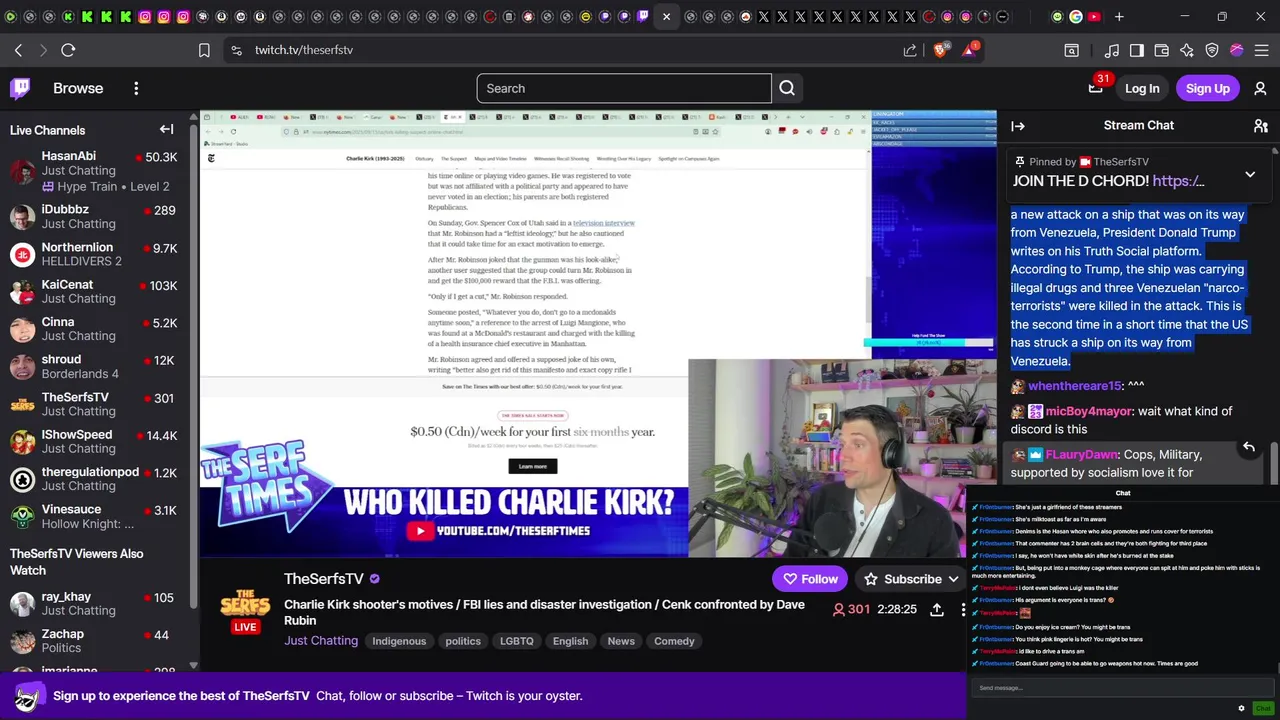Screen dimensions: 1280x720
Task: Click Sign Up button
Action: click(x=1208, y=88)
